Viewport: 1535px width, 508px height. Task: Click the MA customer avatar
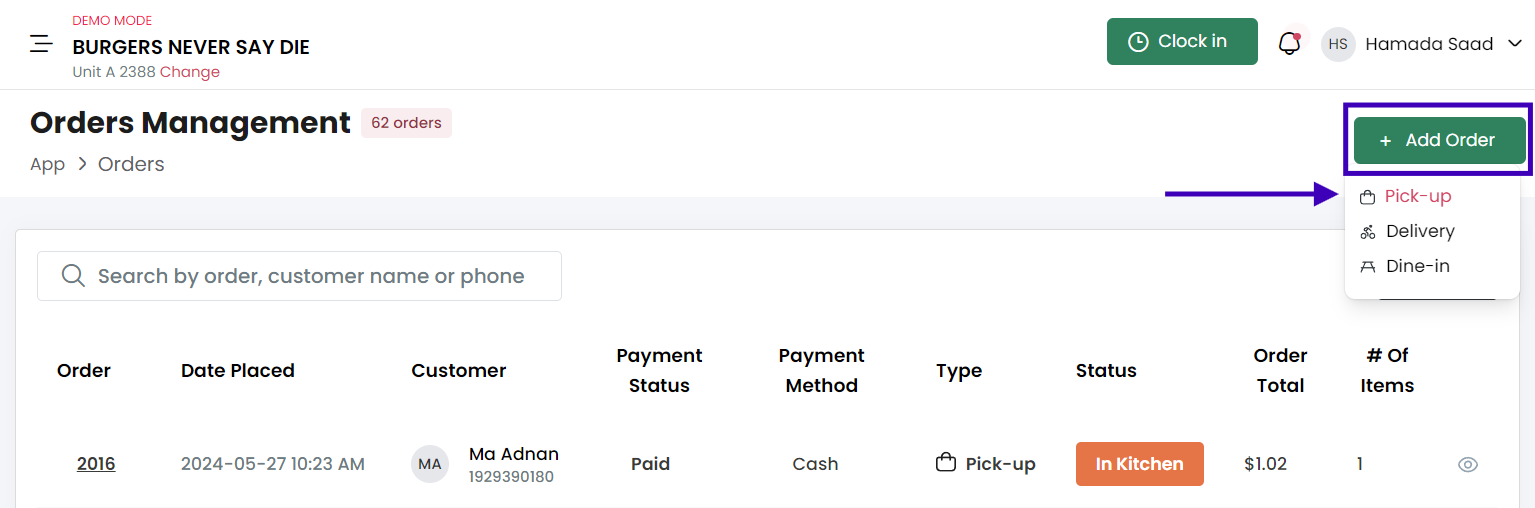(x=430, y=464)
